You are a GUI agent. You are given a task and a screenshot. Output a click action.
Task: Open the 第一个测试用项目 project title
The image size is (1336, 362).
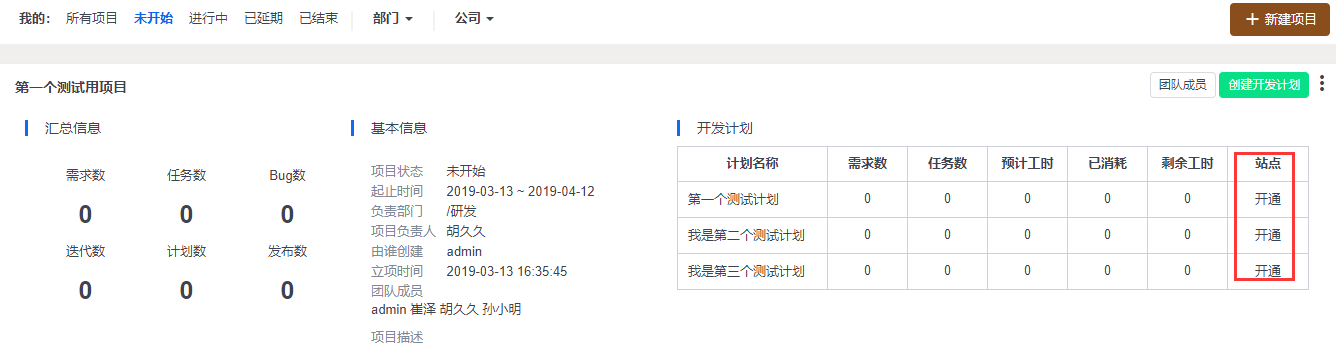70,88
